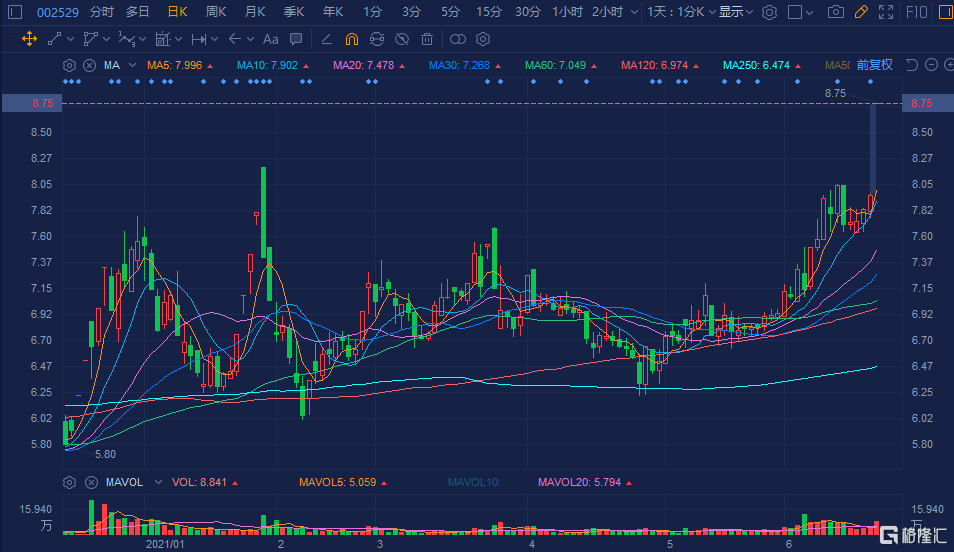Select the 1小时 hourly period
This screenshot has height=552, width=954.
[568, 12]
